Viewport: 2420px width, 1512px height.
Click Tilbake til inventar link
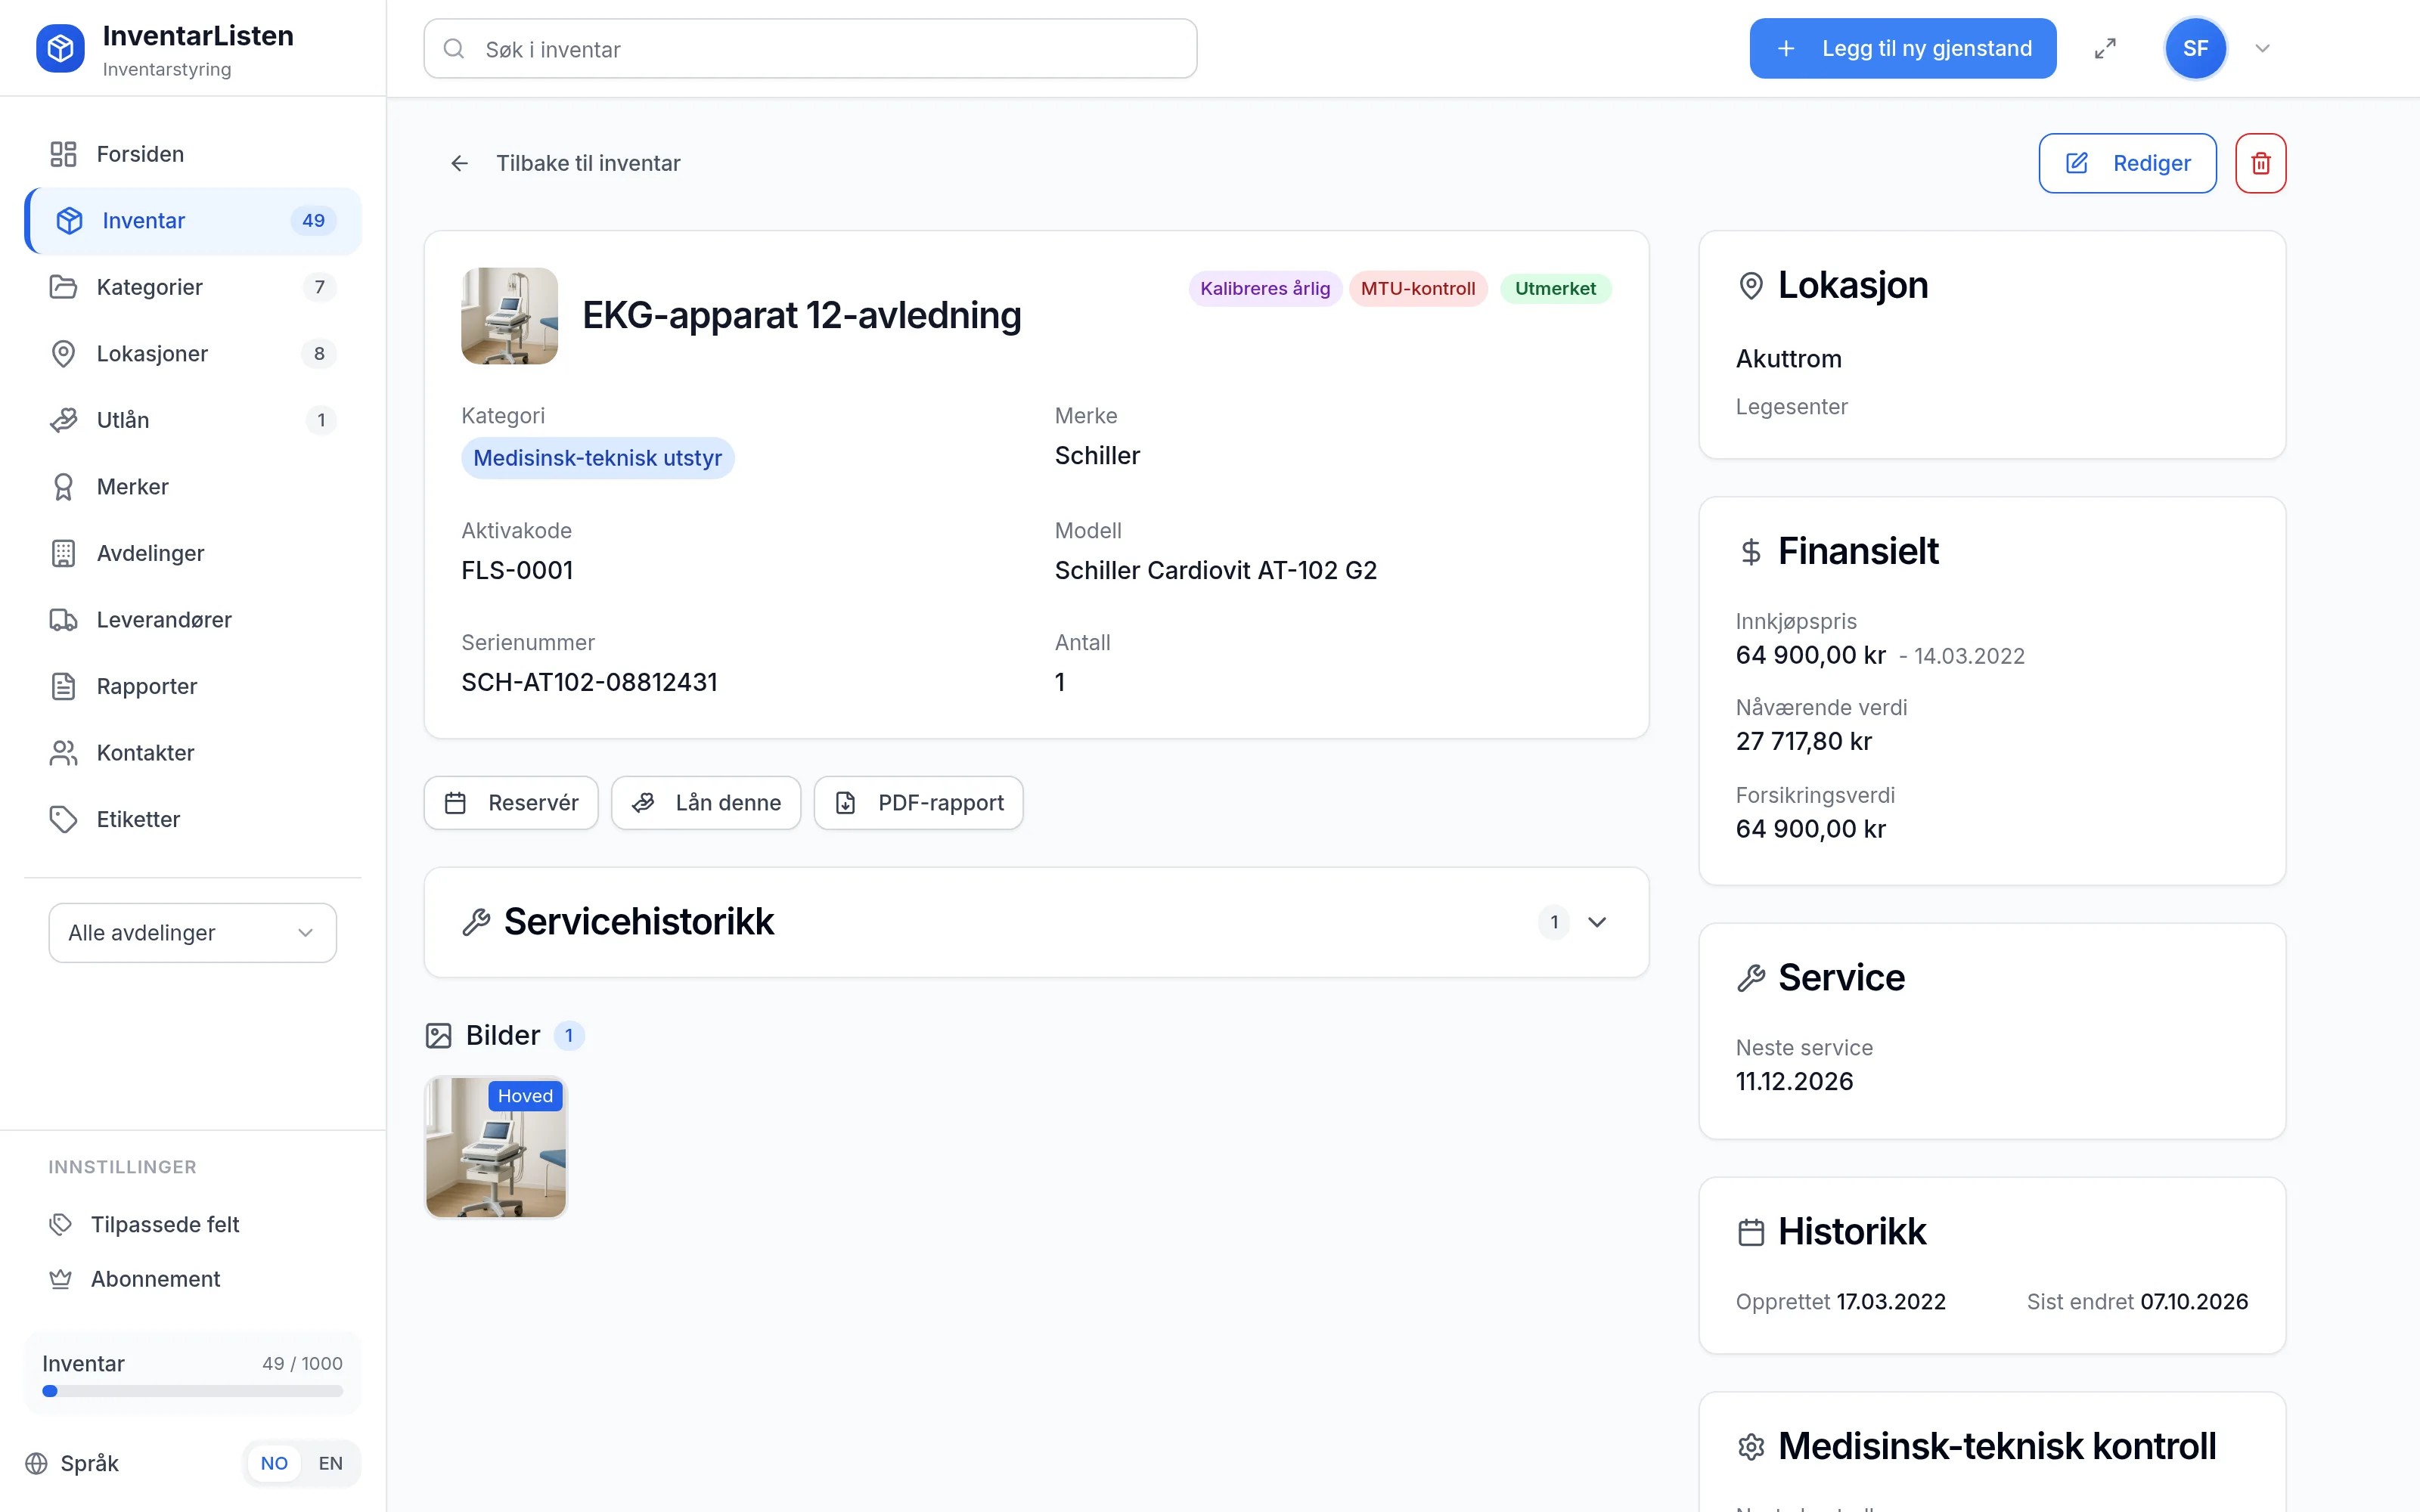tap(588, 163)
